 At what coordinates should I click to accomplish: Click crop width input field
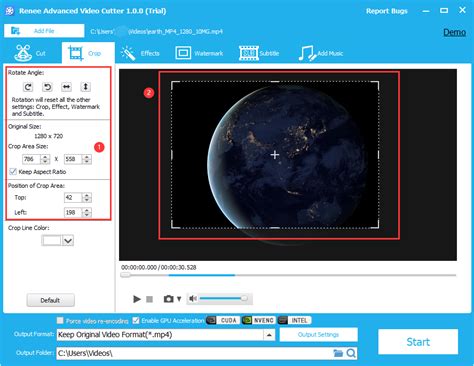coord(31,159)
